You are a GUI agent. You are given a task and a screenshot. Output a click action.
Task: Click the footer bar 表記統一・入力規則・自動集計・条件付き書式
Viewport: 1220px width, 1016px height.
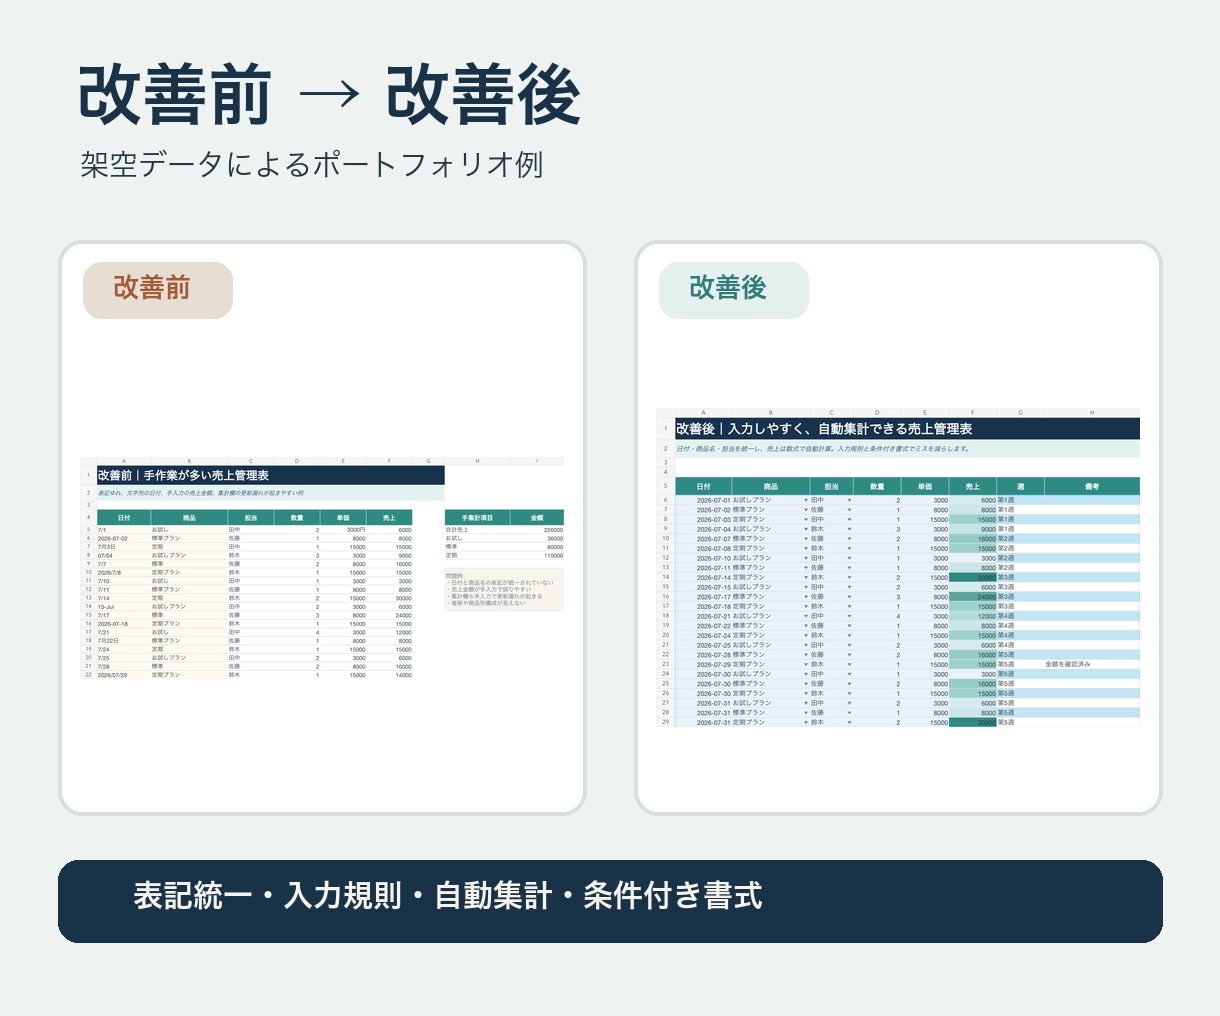pyautogui.click(x=610, y=901)
